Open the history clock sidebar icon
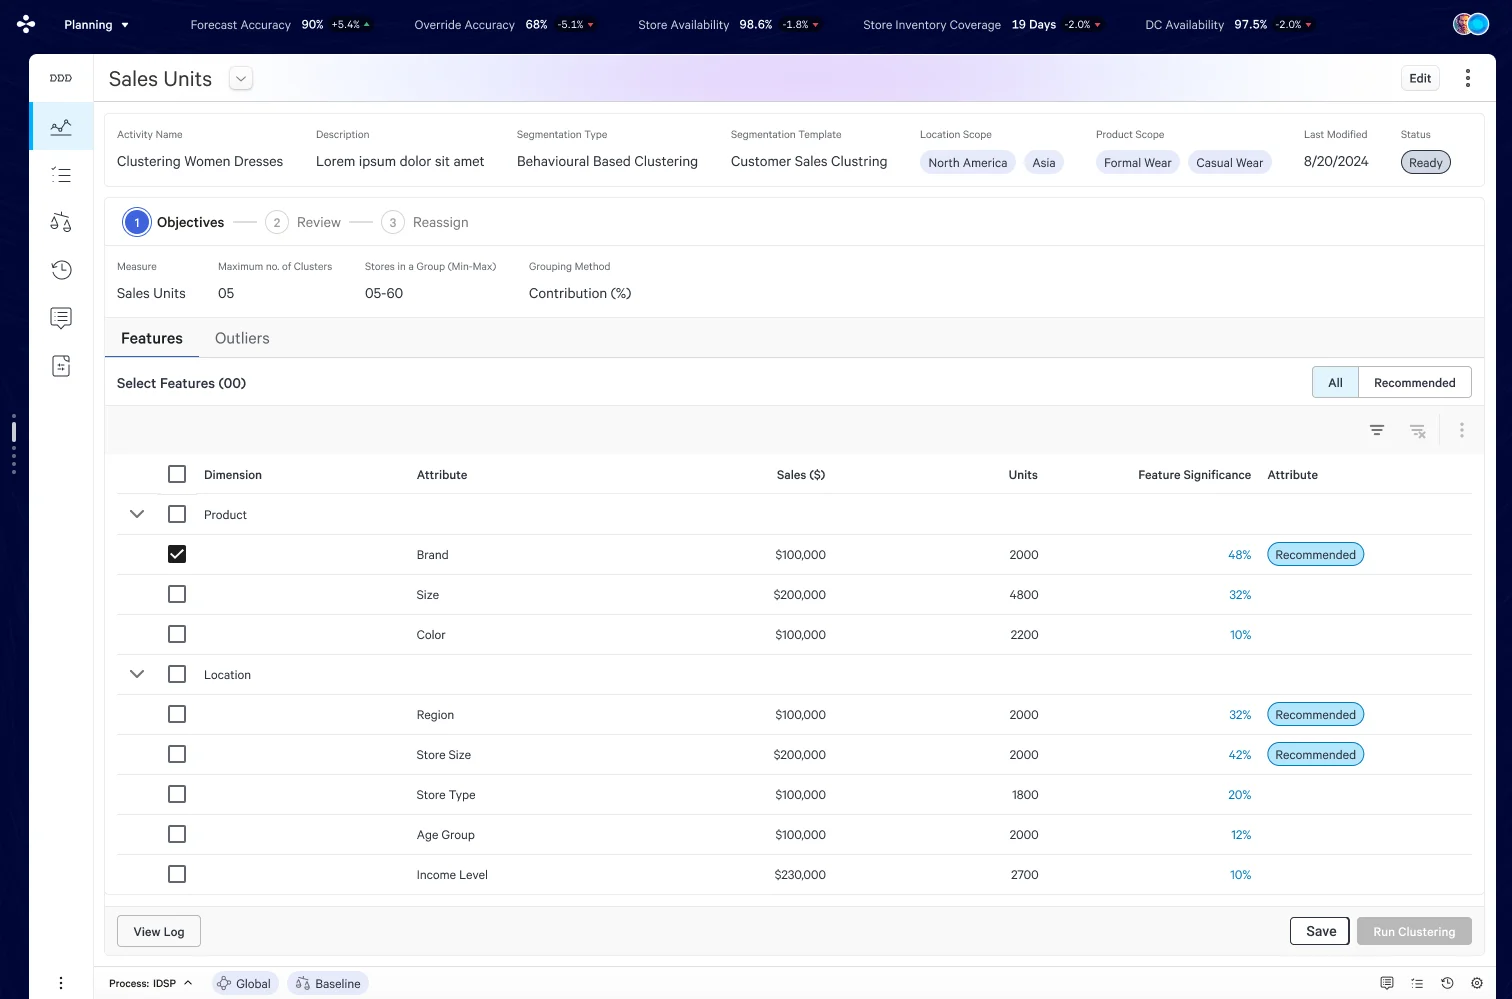 point(61,270)
